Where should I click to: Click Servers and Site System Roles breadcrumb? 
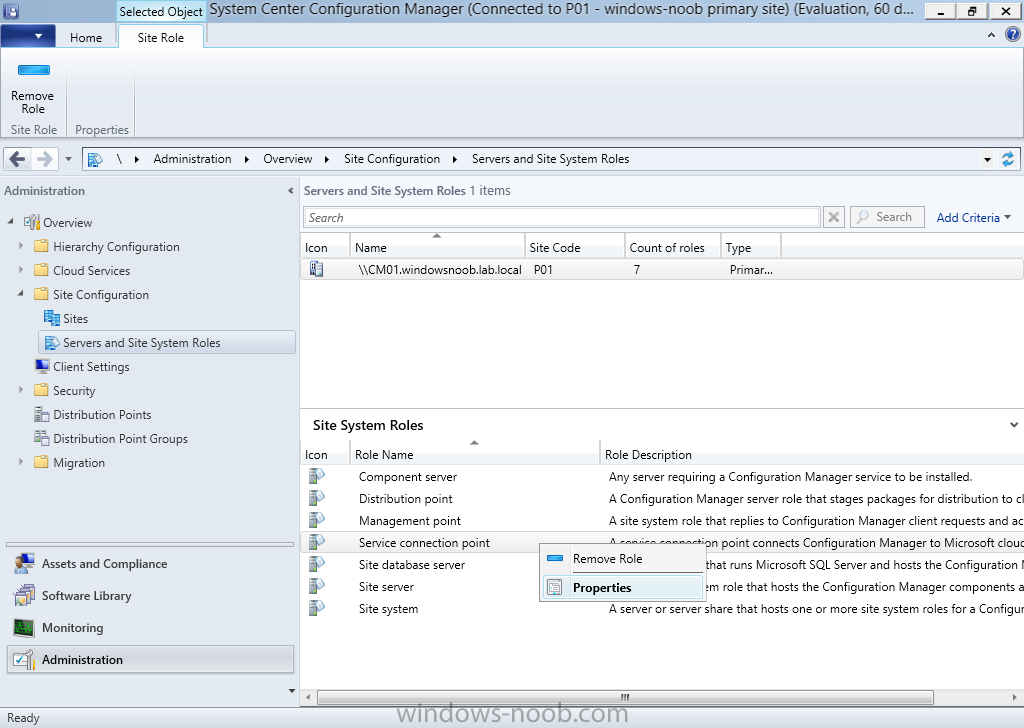pyautogui.click(x=551, y=159)
